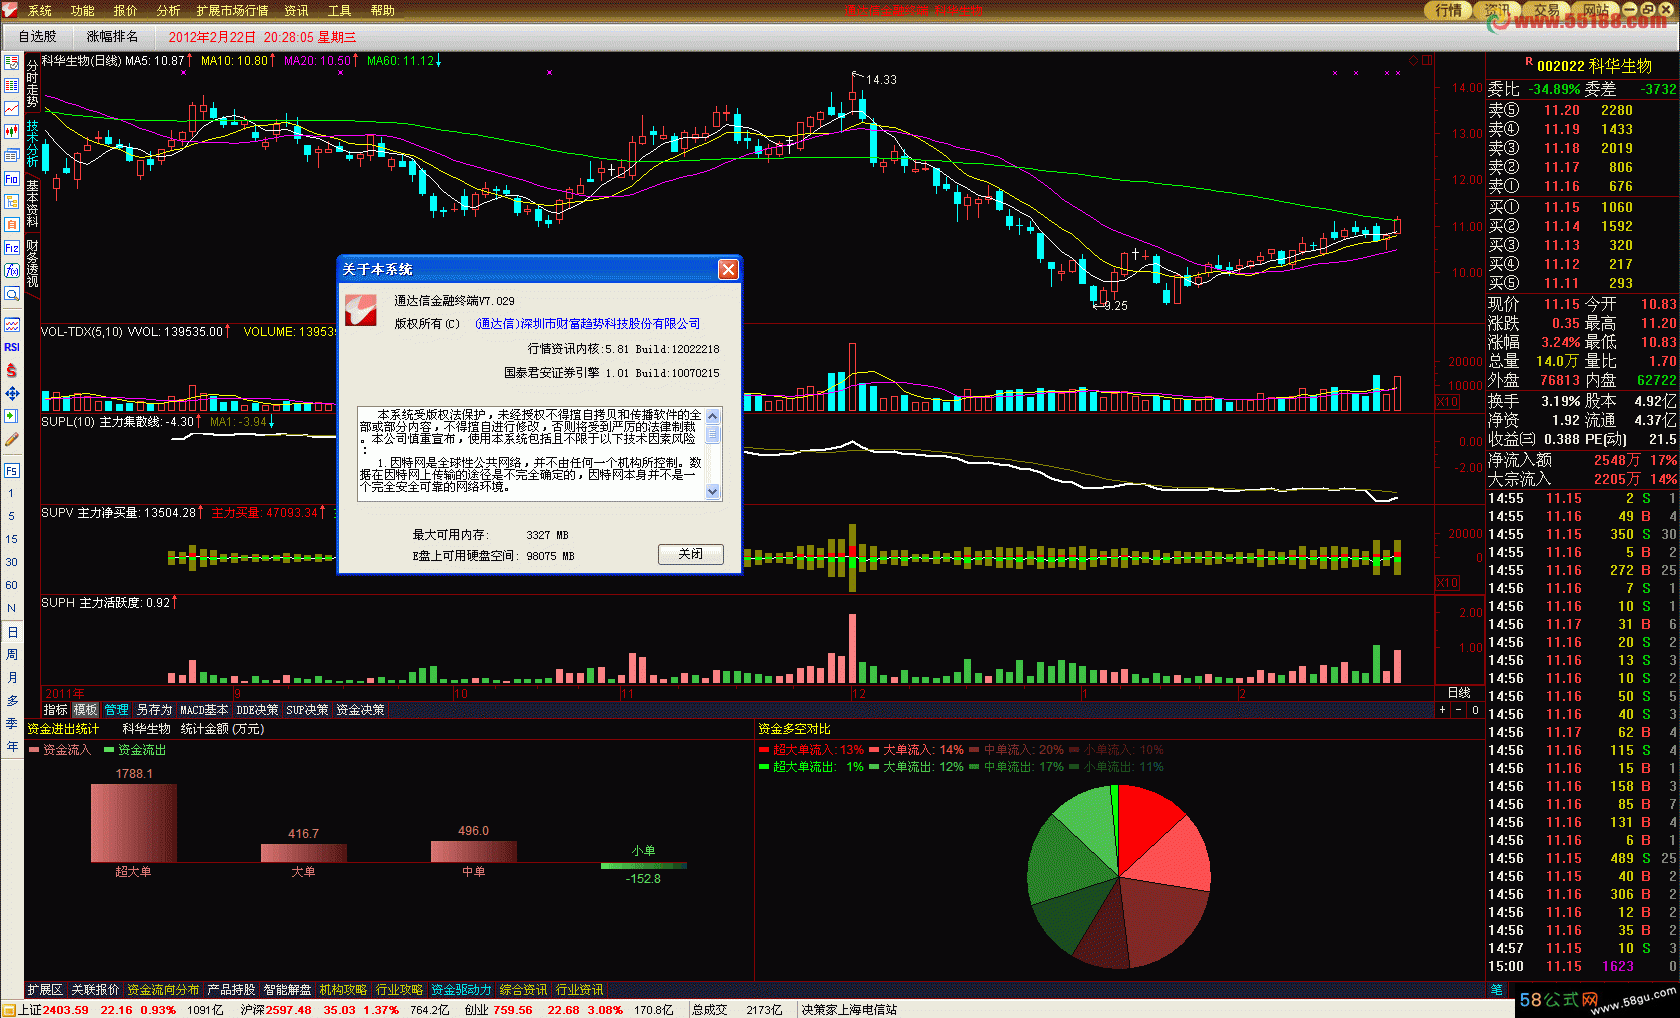Open the 扩展市场行情 menu
The image size is (1680, 1018).
point(233,11)
